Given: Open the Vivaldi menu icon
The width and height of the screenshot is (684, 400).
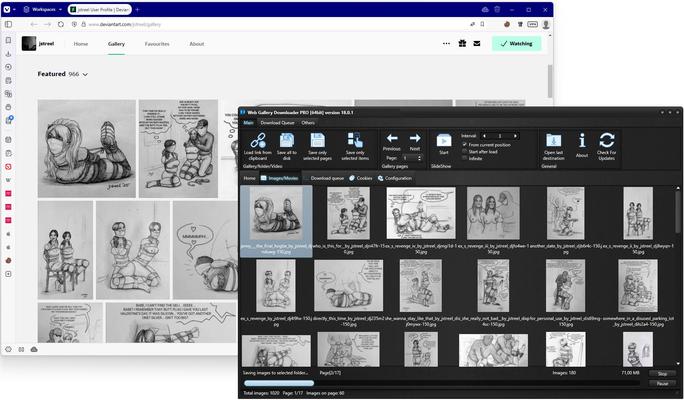Looking at the screenshot, I should click(7, 9).
